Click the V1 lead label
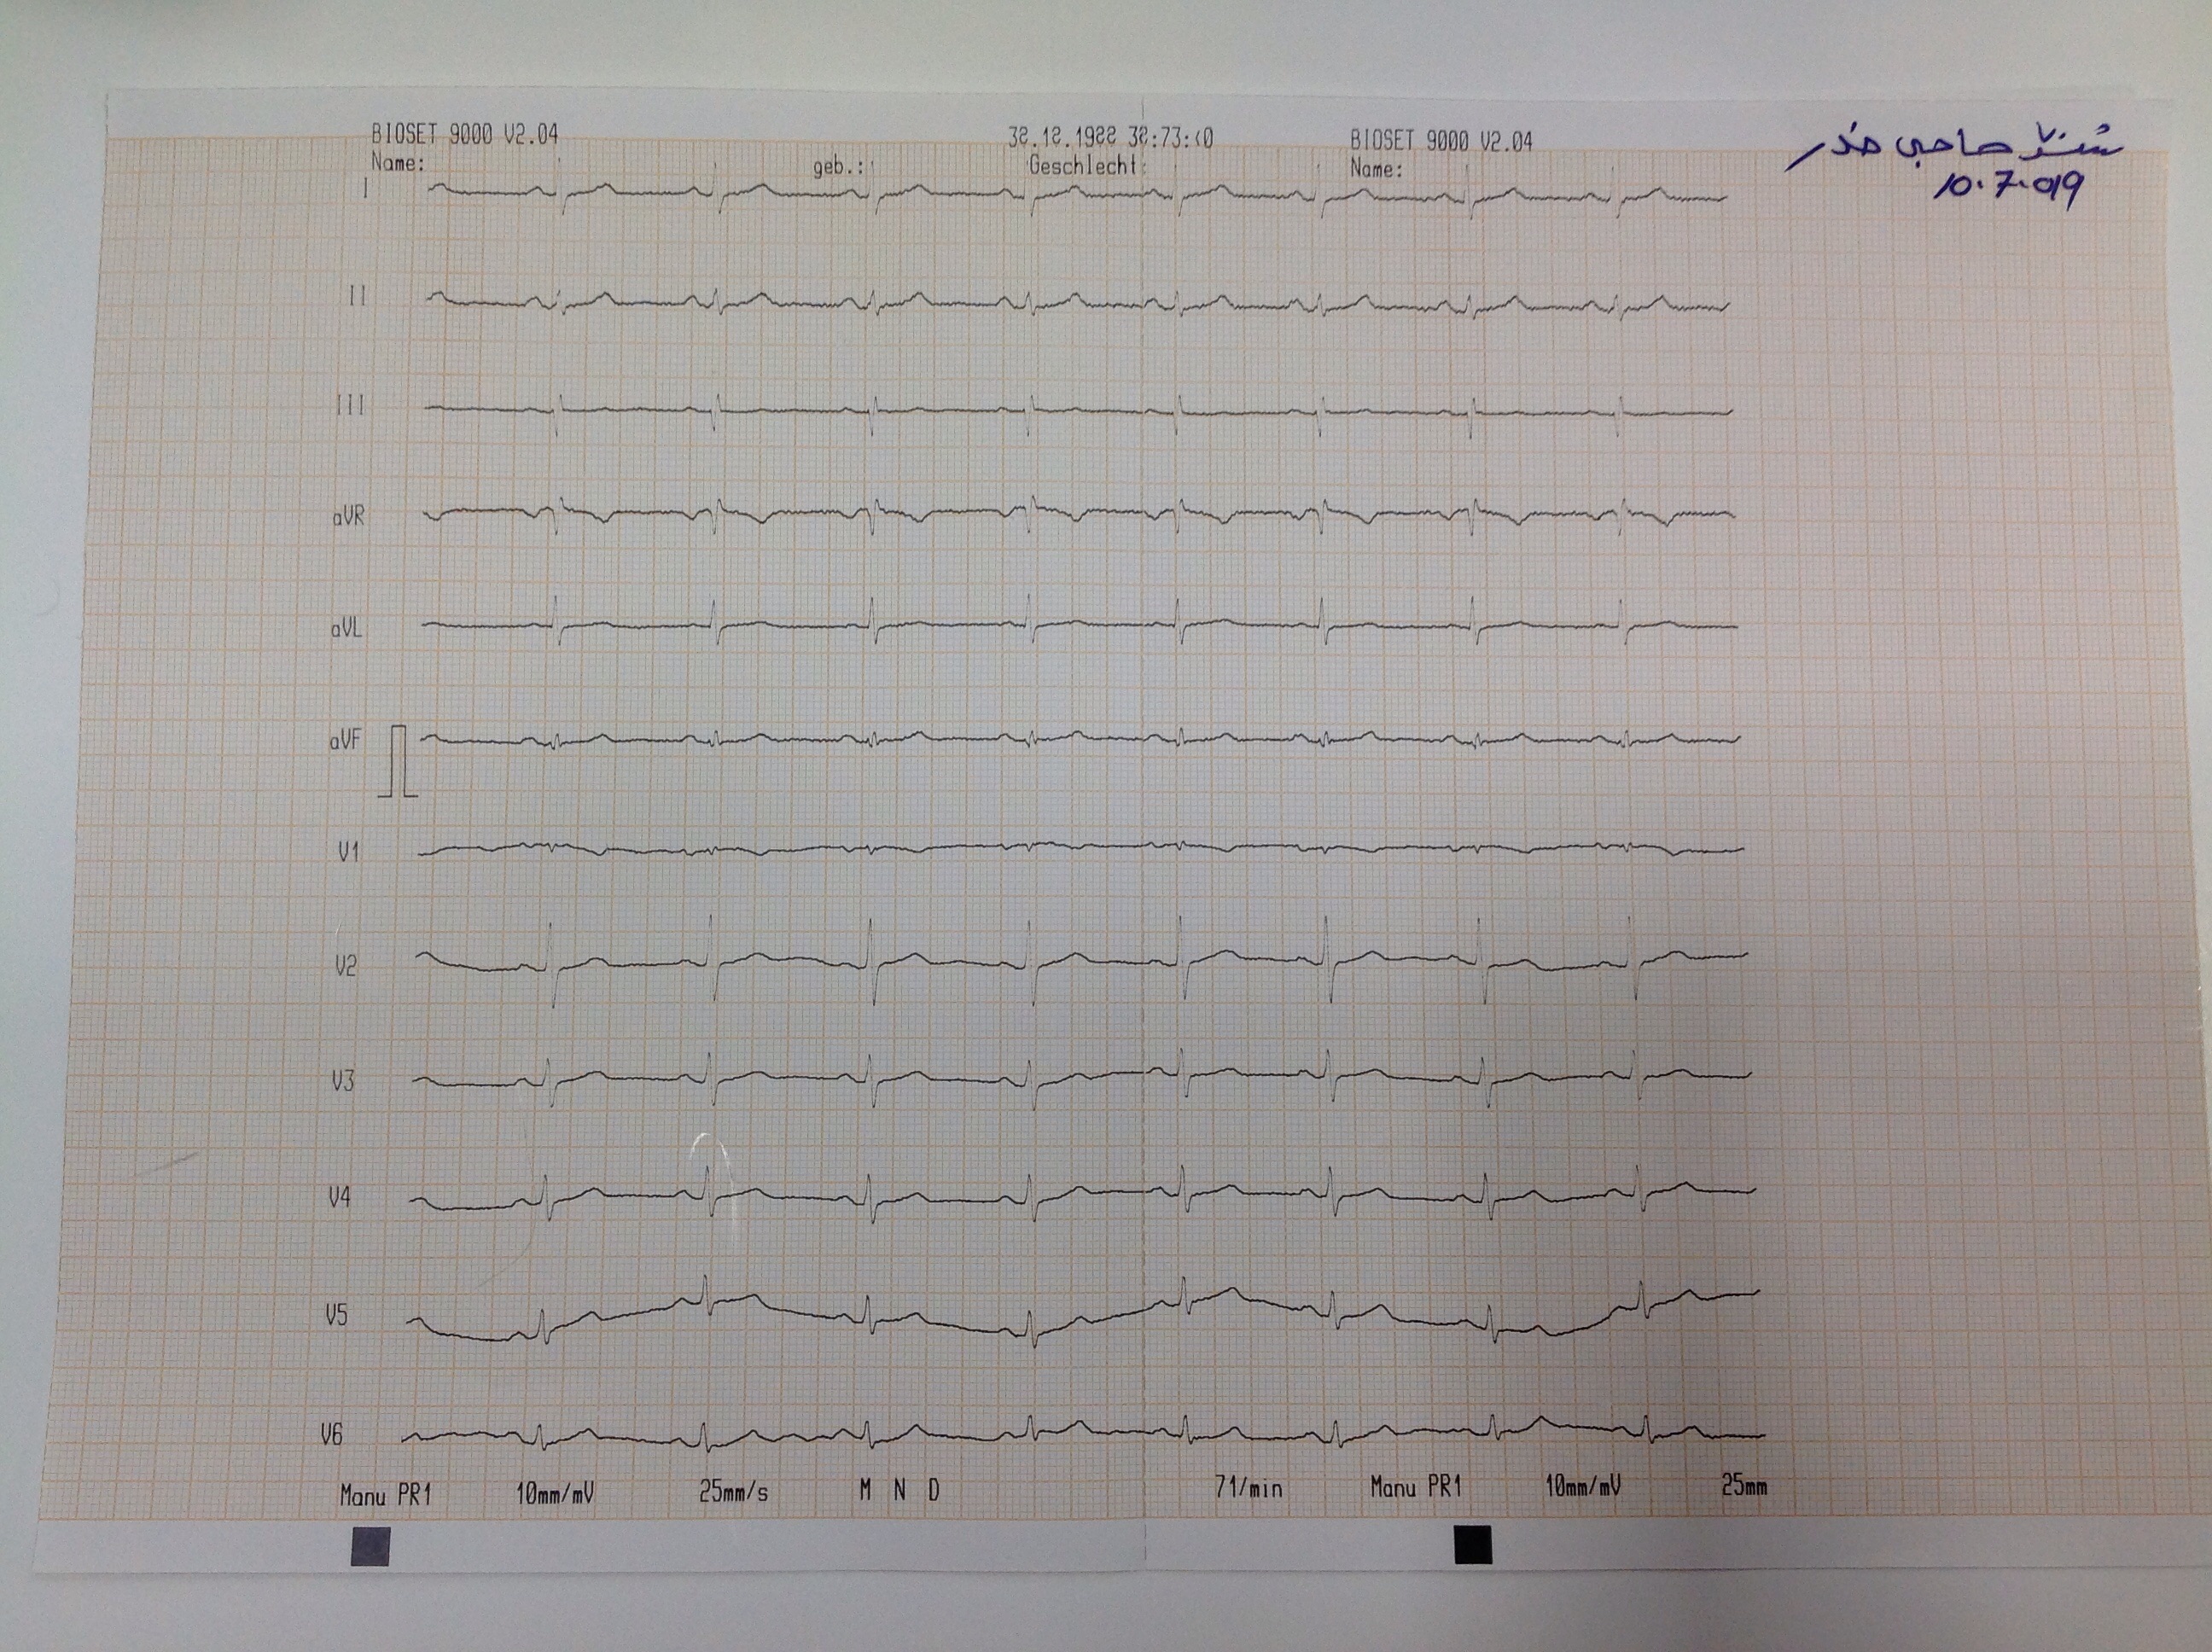 [348, 852]
